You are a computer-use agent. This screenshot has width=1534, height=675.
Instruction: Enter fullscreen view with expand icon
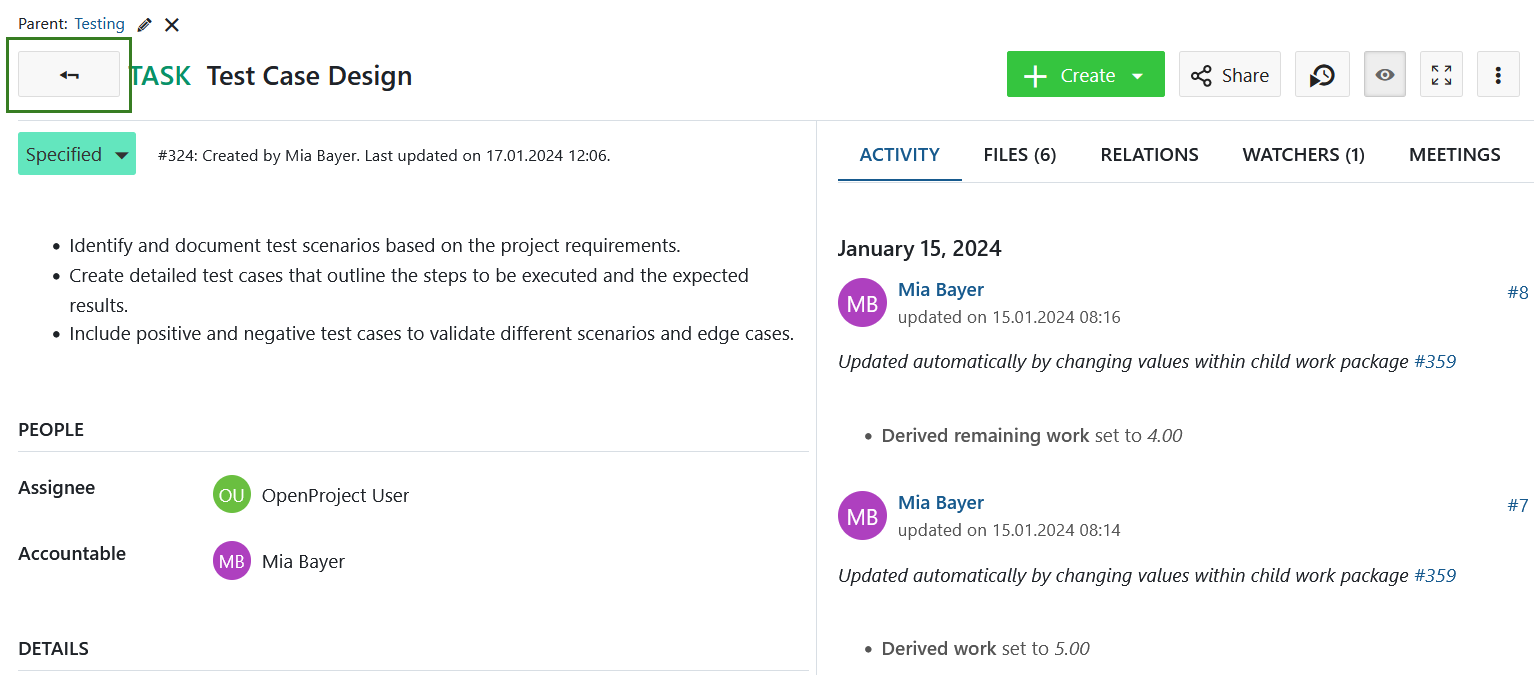(x=1441, y=75)
